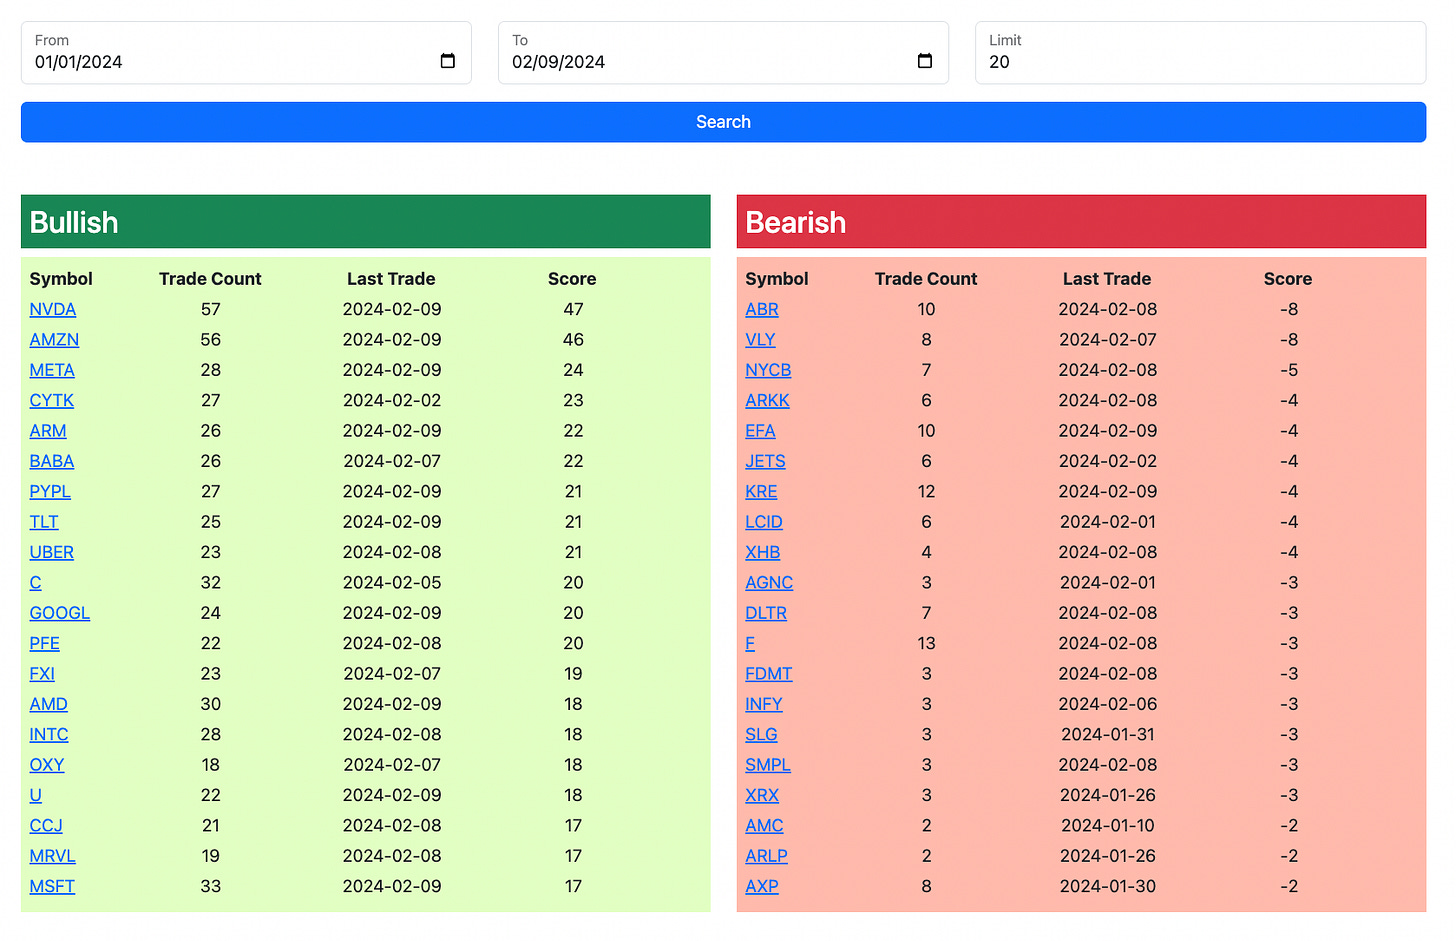
Task: Open the NVDA symbol link
Action: [53, 310]
